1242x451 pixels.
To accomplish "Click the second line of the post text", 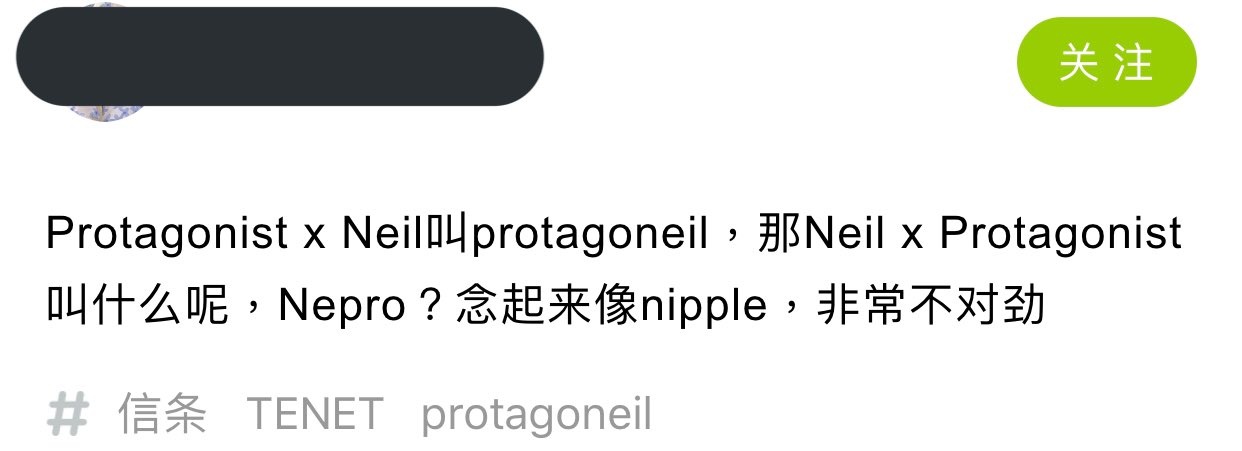I will click(546, 306).
